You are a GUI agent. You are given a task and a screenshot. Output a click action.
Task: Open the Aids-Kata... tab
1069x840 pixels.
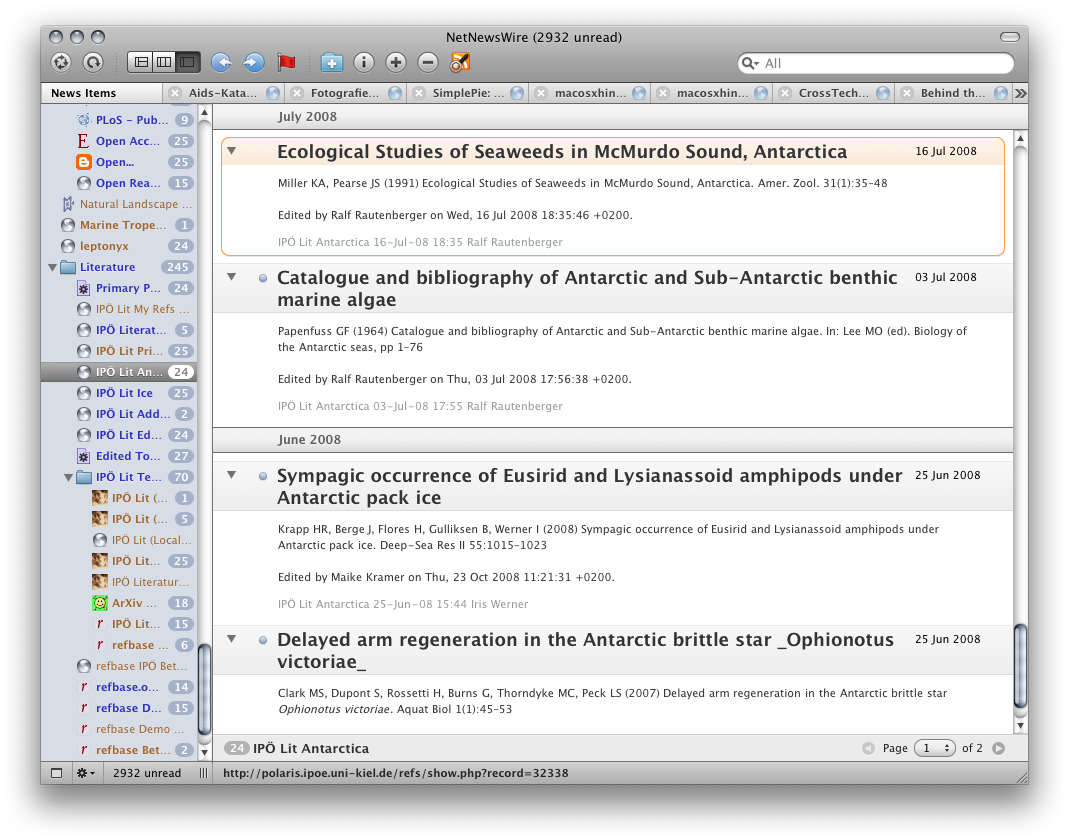(223, 93)
